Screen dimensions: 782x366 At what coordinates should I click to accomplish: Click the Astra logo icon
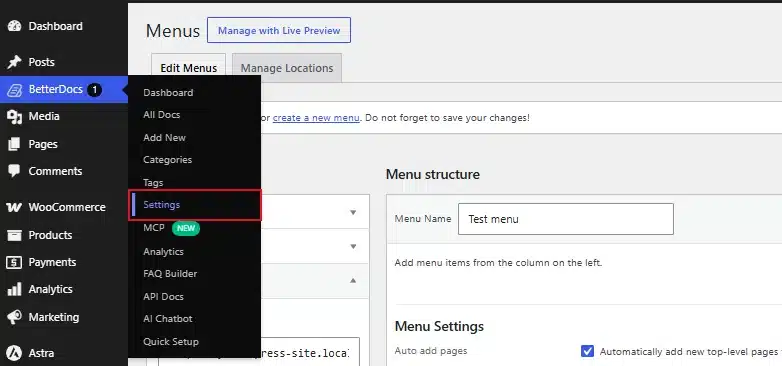[x=14, y=353]
